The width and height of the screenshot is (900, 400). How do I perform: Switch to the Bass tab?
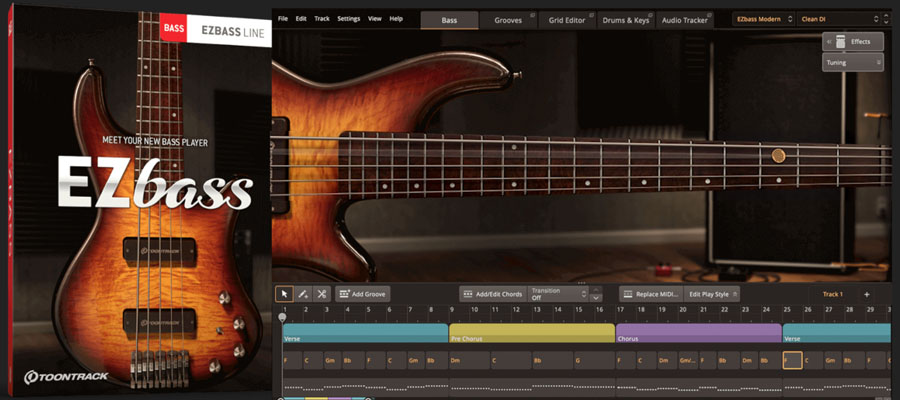tap(449, 20)
